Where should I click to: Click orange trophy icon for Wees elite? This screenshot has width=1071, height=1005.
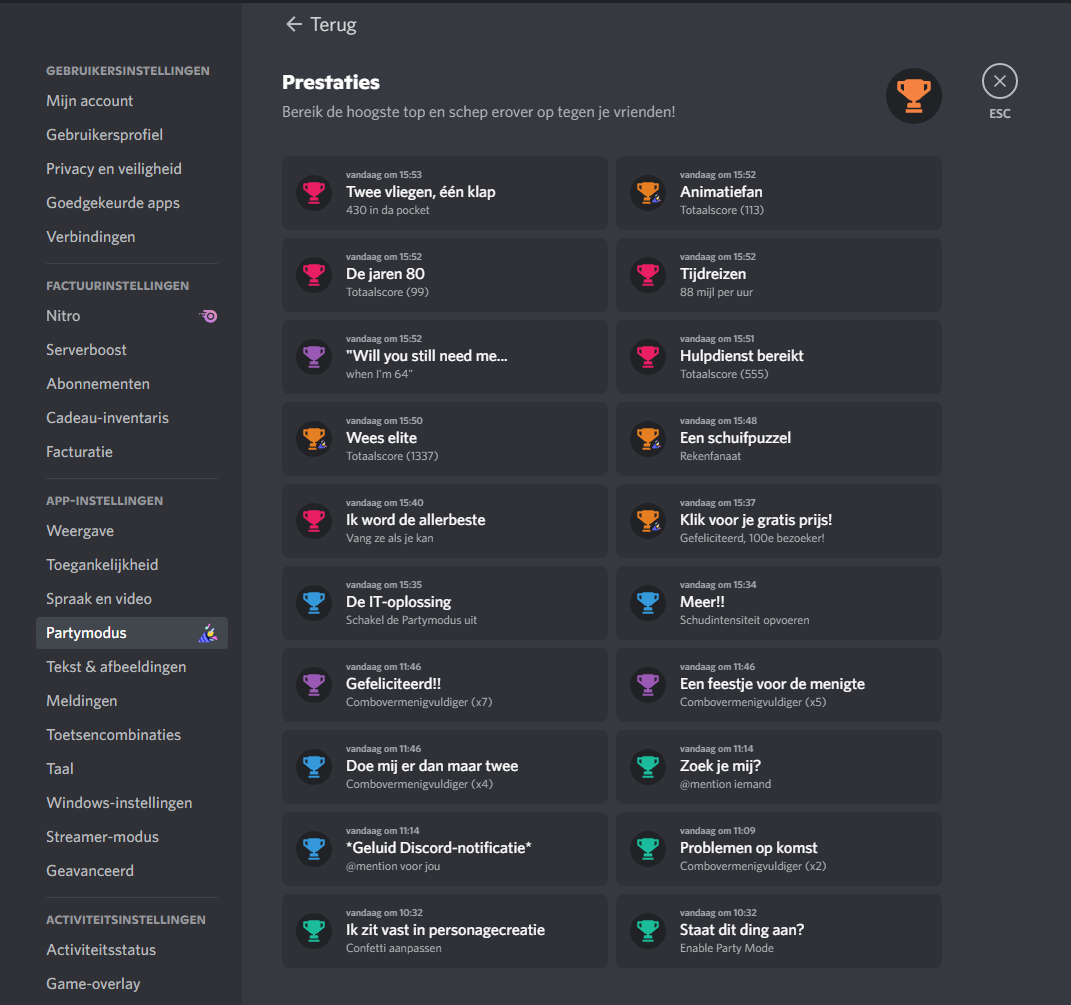[314, 438]
